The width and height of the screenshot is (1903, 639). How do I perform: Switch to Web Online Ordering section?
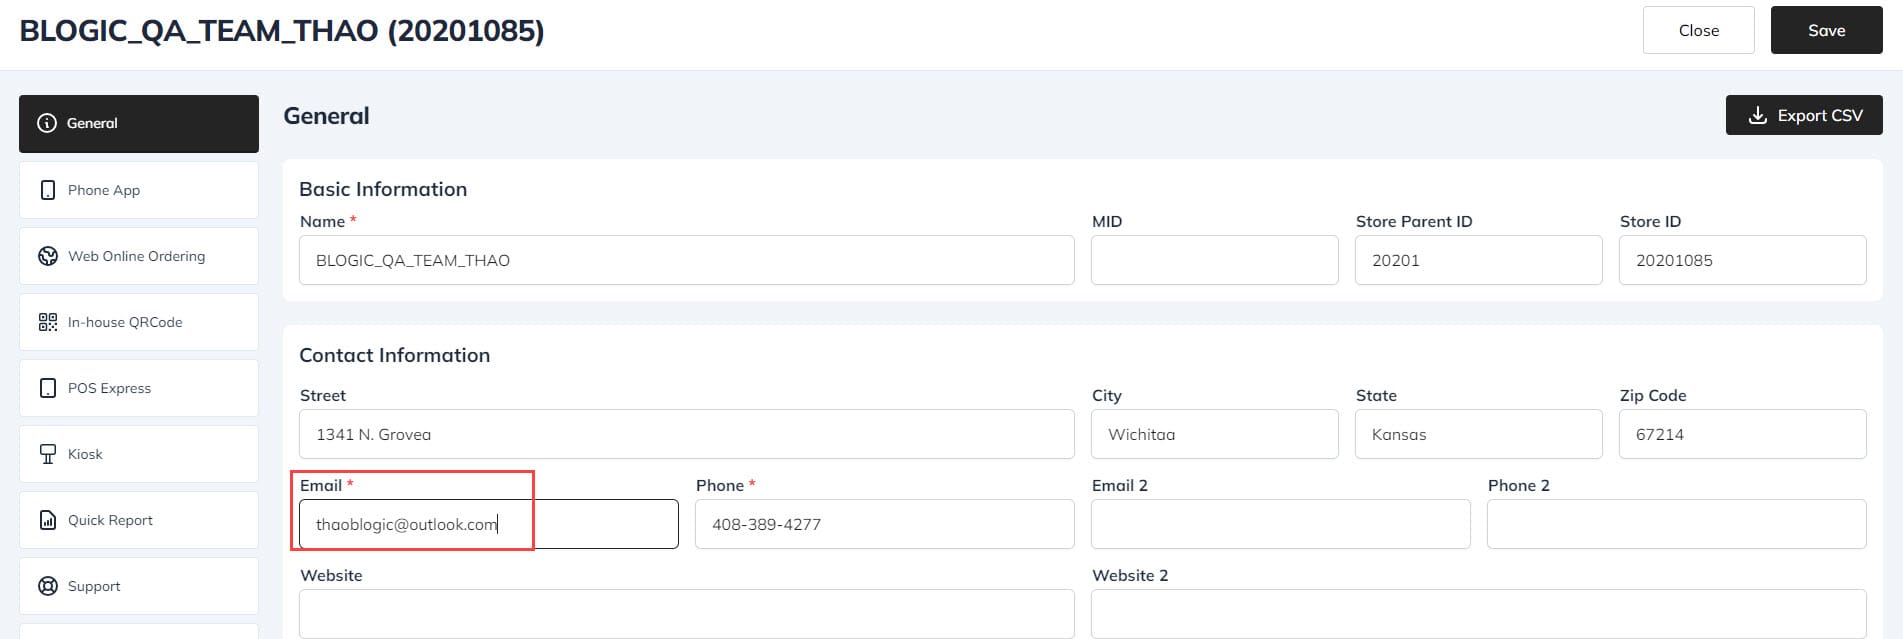tap(138, 256)
